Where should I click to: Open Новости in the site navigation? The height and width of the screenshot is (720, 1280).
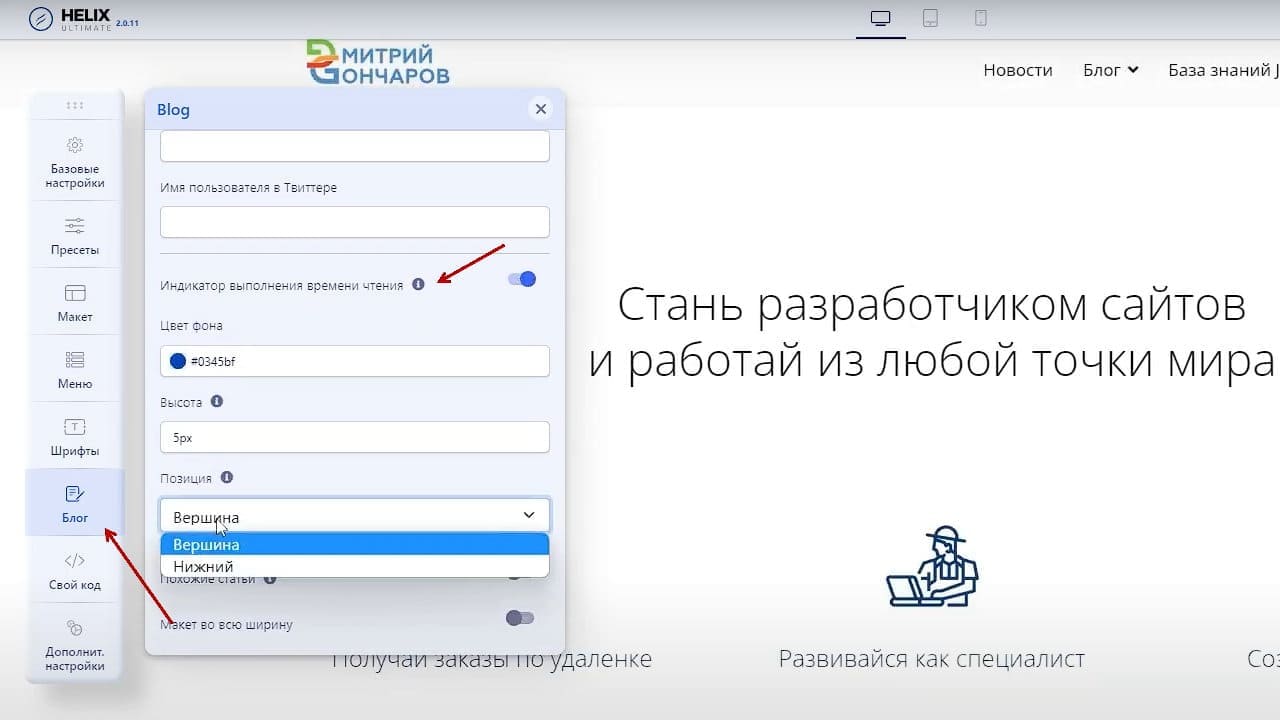coord(1018,70)
